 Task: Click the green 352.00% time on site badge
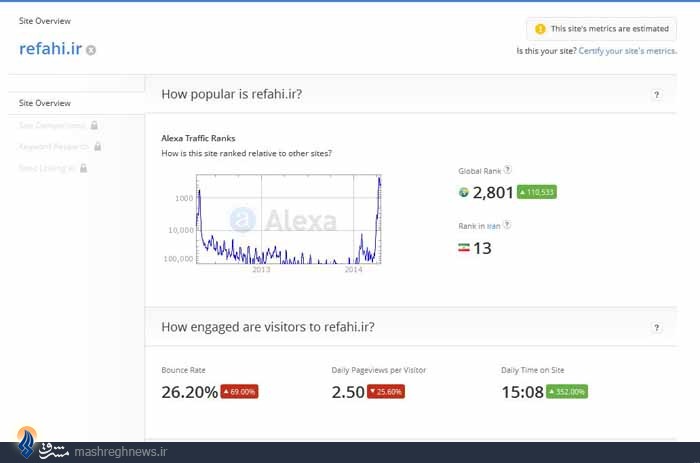567,392
